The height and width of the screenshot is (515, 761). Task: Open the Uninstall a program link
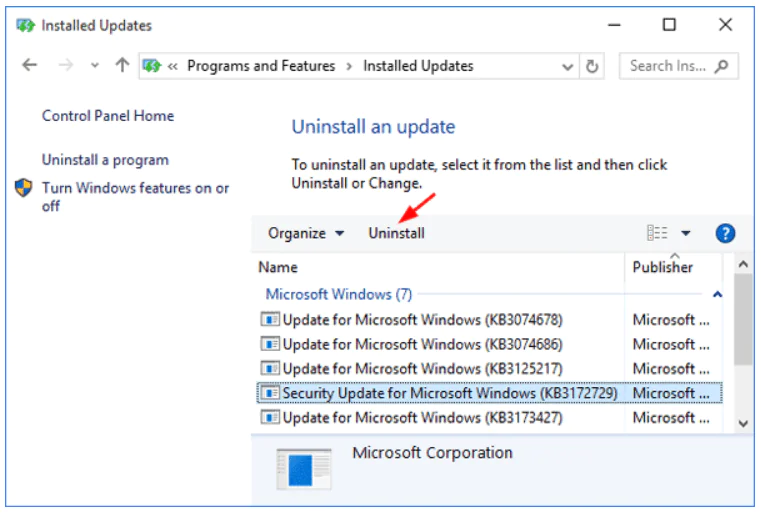click(105, 160)
